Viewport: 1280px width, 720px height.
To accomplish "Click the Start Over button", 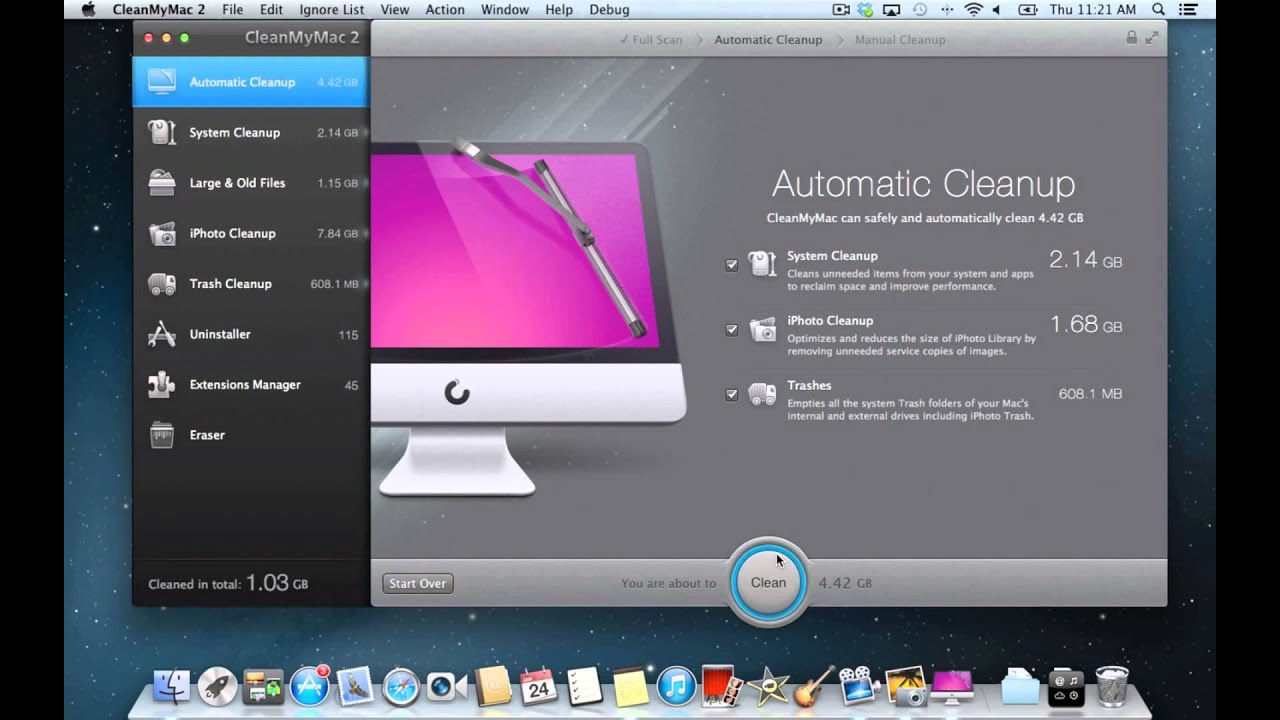I will click(418, 583).
